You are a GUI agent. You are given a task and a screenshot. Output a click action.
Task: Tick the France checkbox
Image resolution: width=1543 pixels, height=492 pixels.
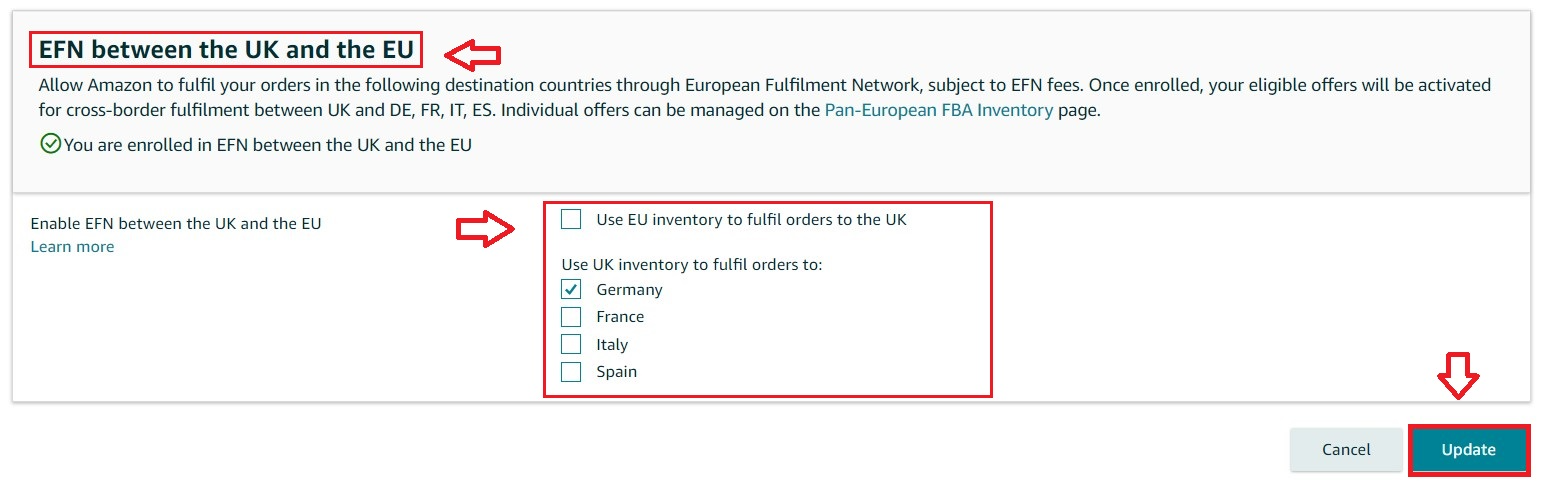coord(571,317)
